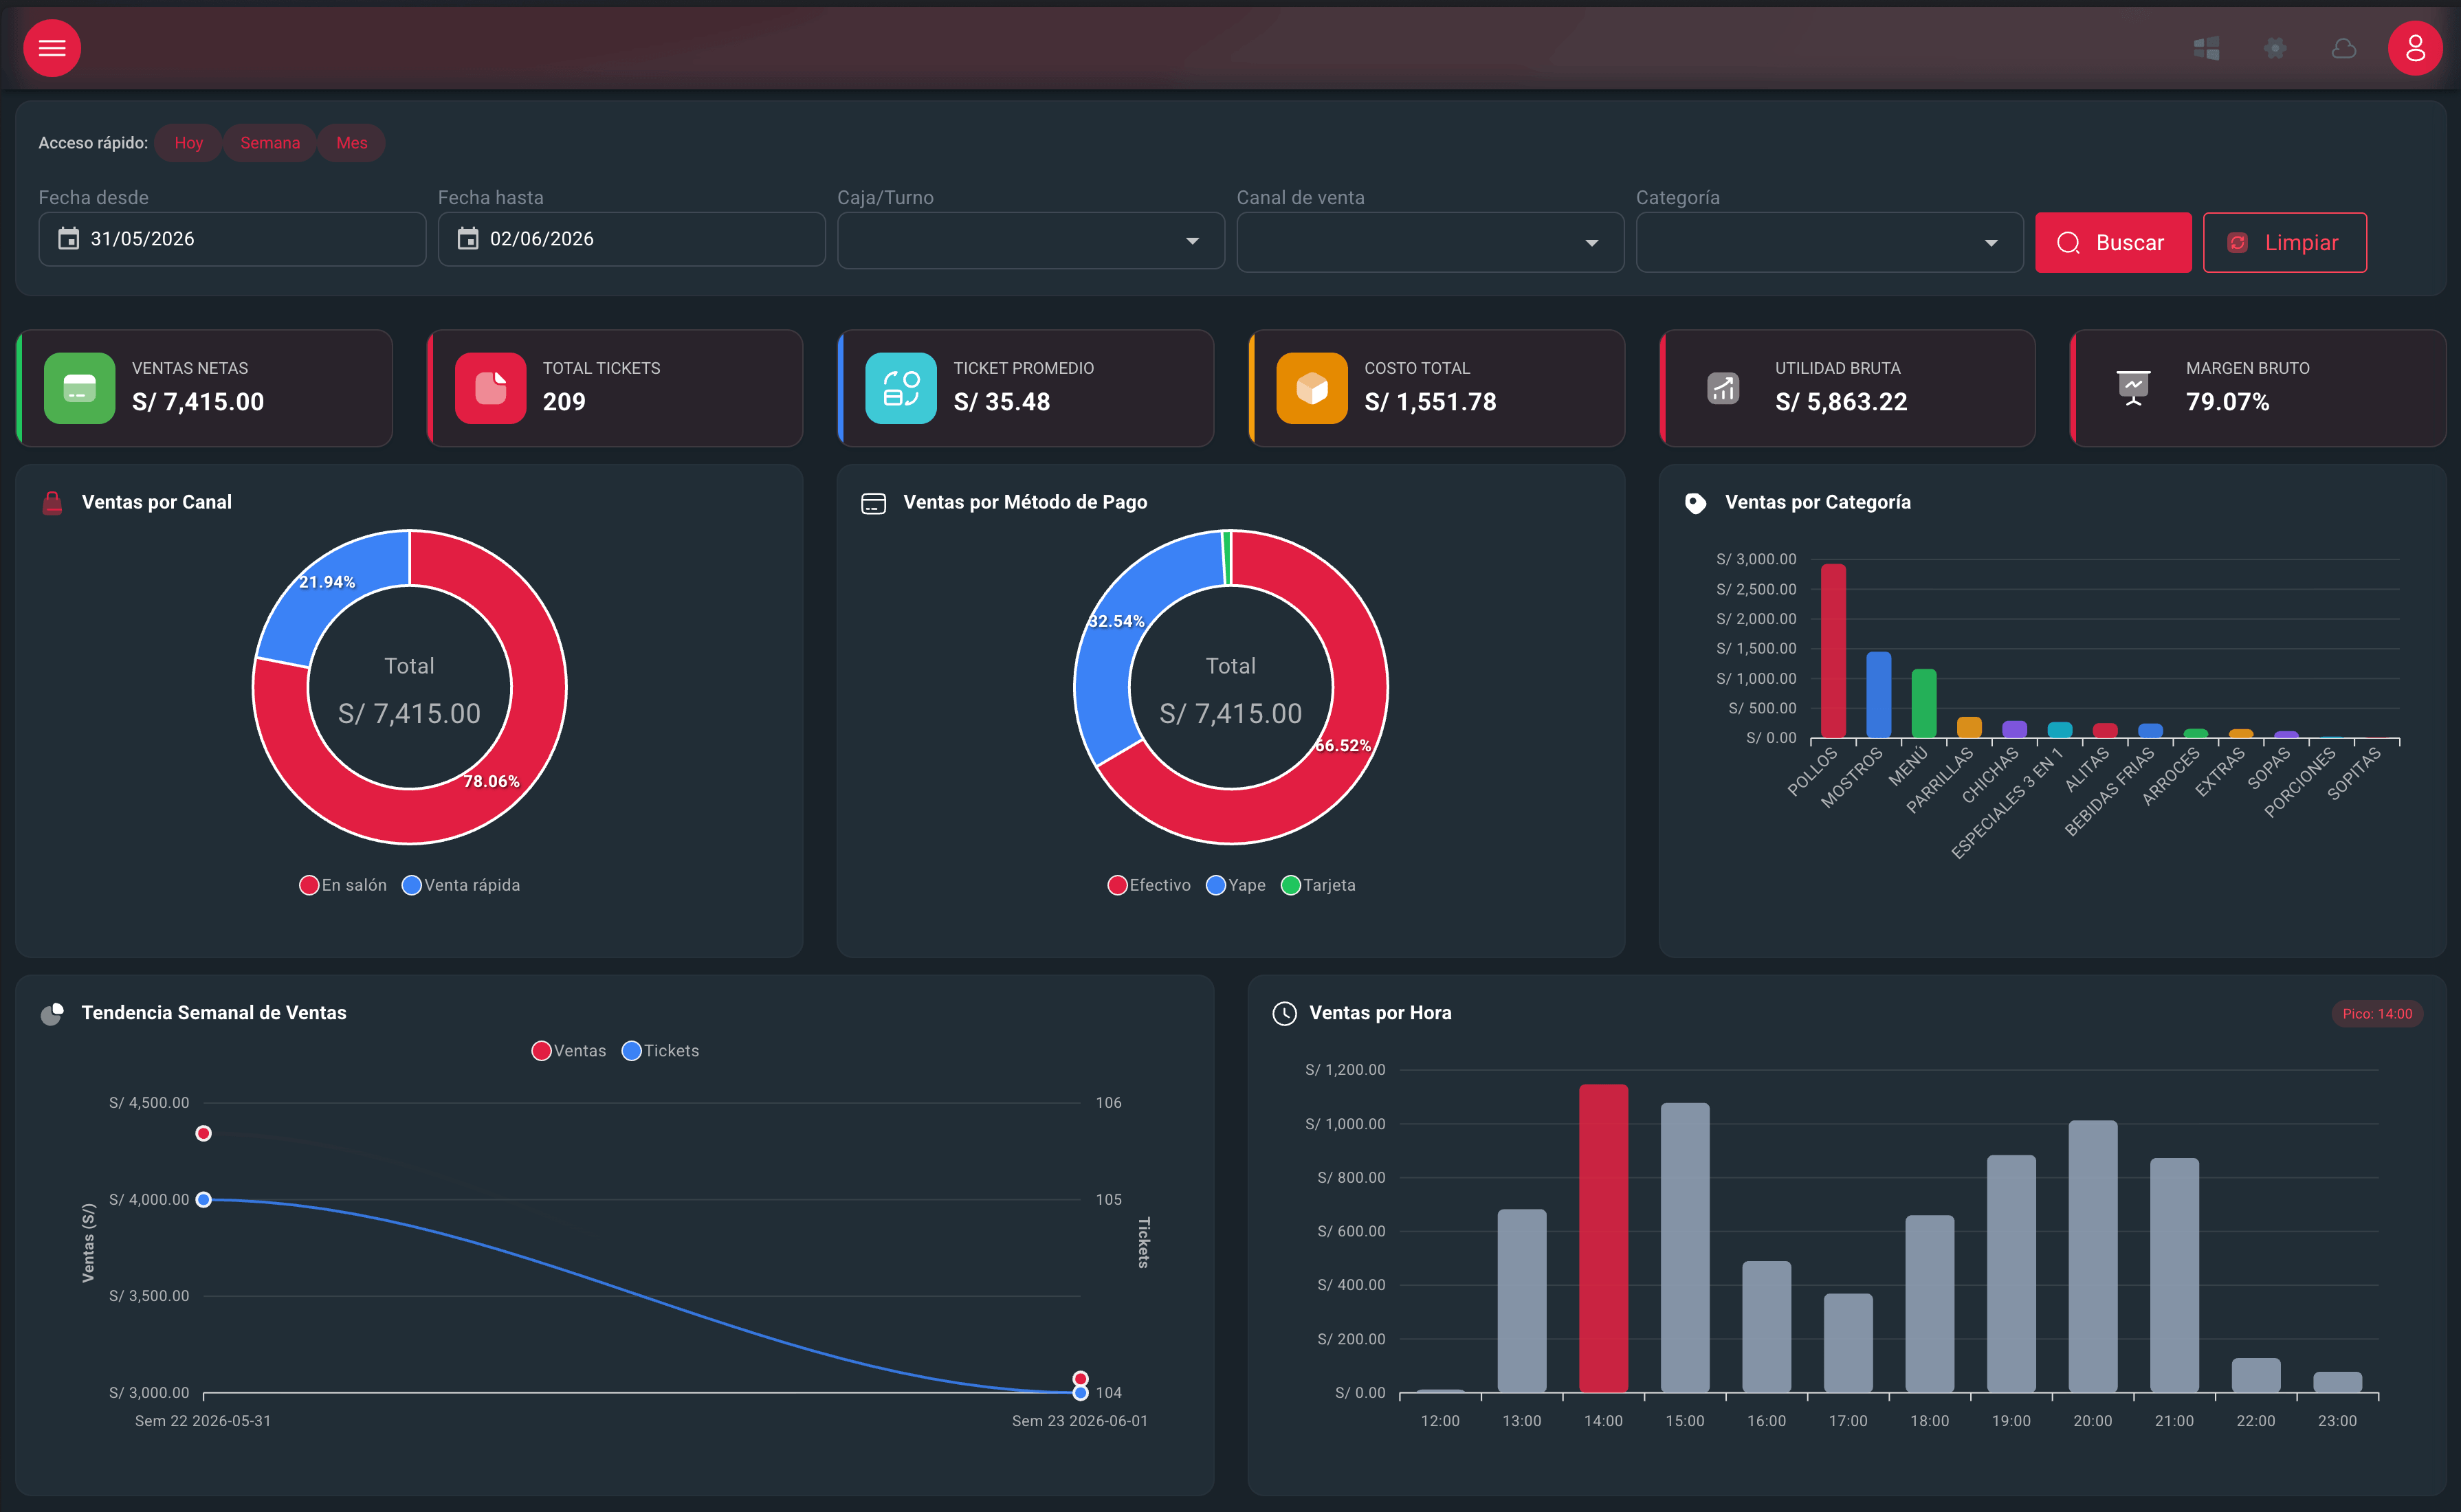Click the cloud icon in header
Image resolution: width=2461 pixels, height=1512 pixels.
coord(2344,48)
